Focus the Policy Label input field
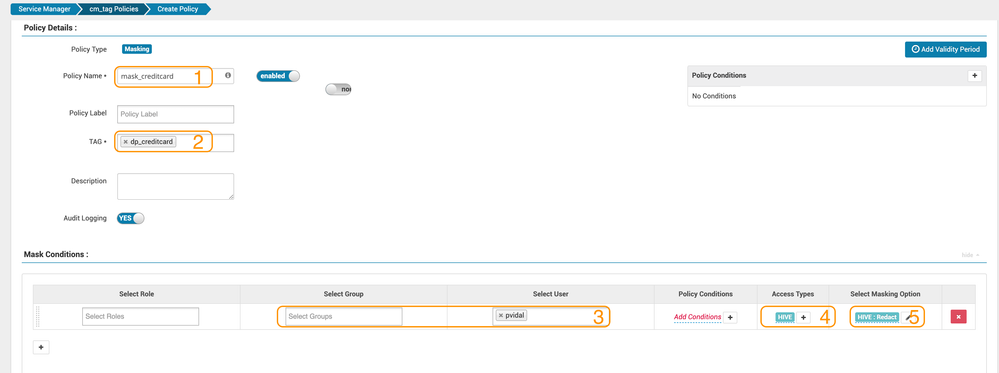This screenshot has width=999, height=373. 175,114
